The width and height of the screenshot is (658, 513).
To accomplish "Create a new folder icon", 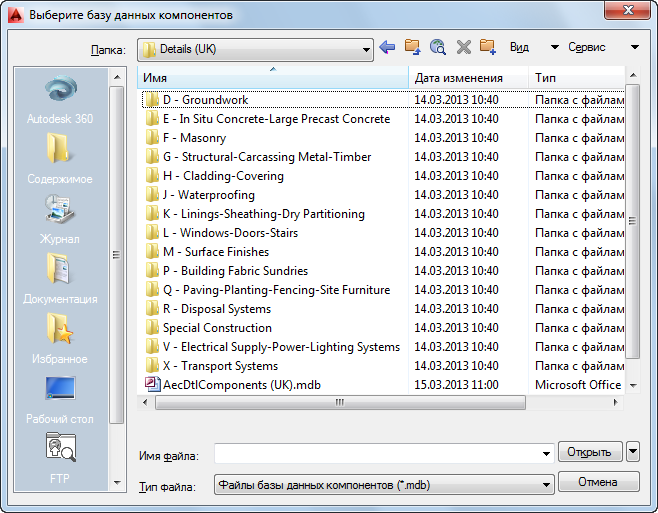I will pos(488,47).
